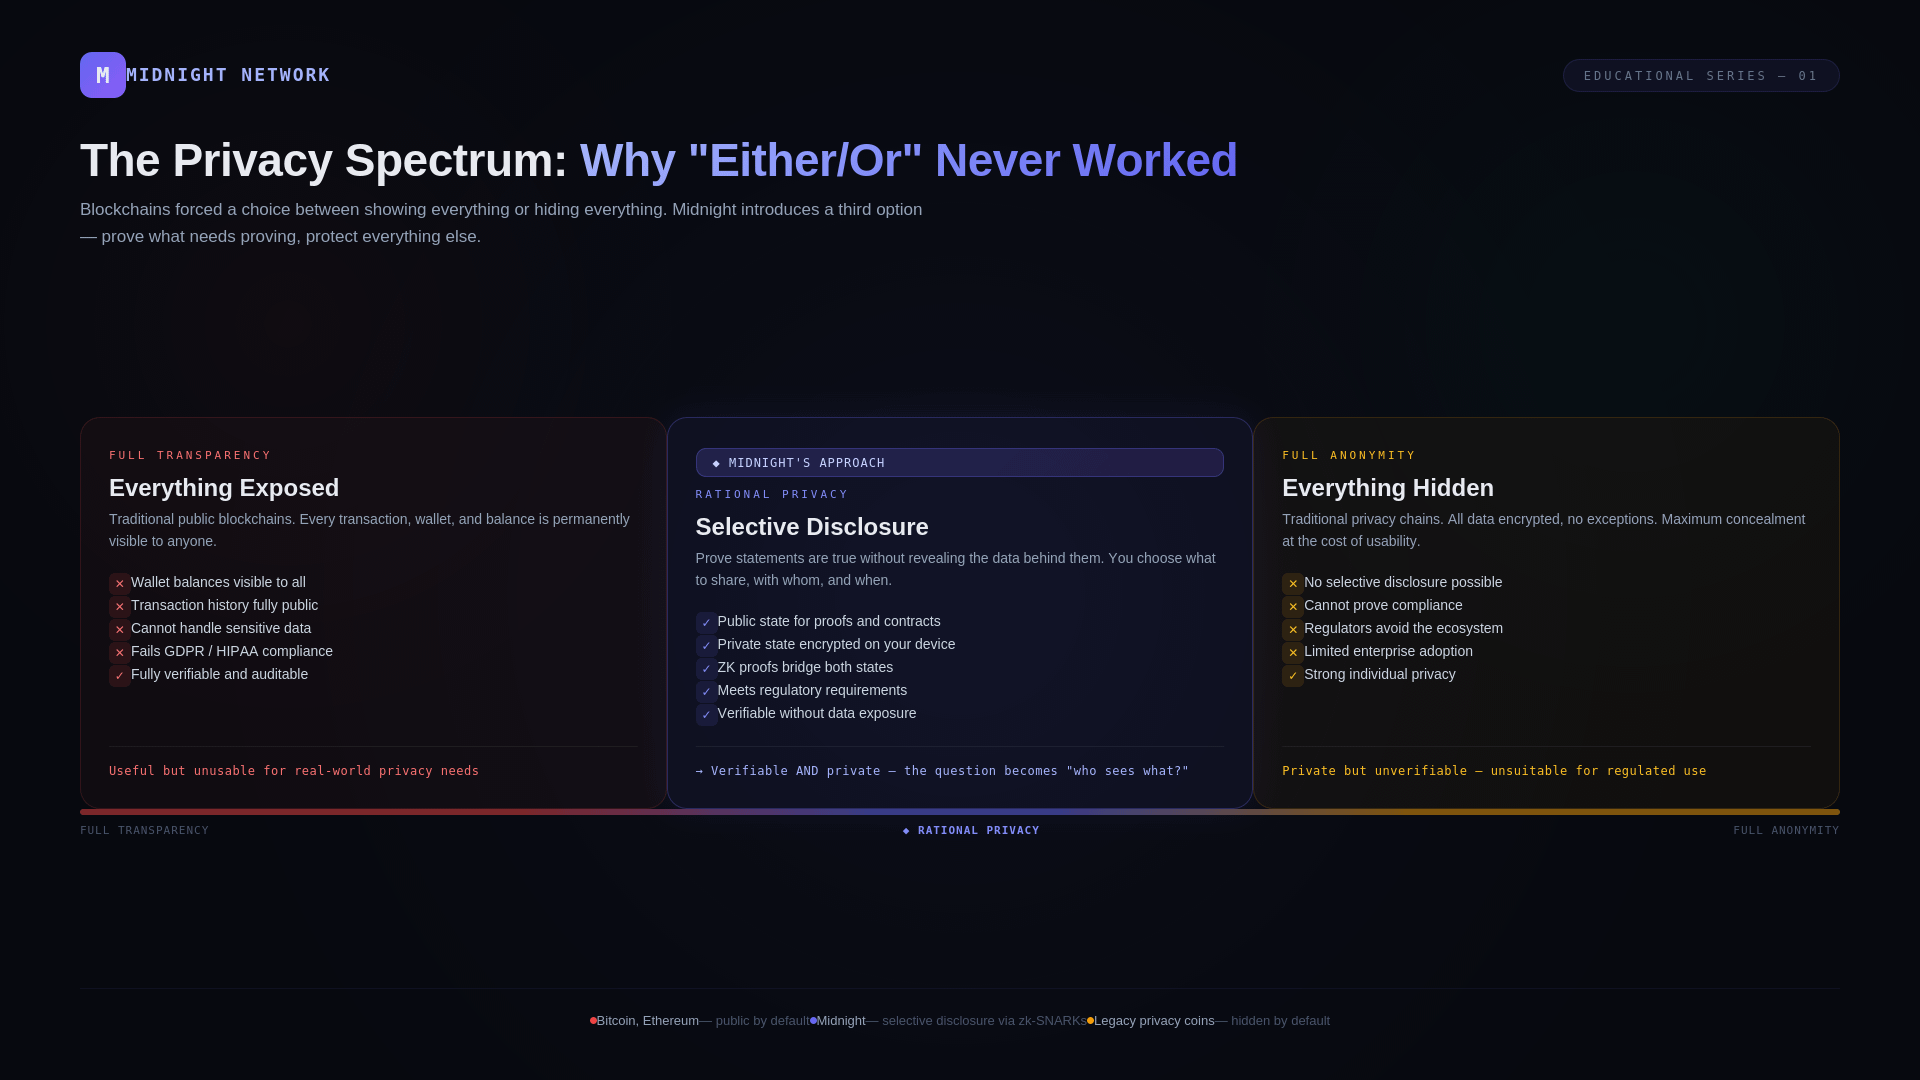Click the yellow X icon beside Limited enterprise adoption
Viewport: 1920px width, 1080px height.
point(1292,652)
